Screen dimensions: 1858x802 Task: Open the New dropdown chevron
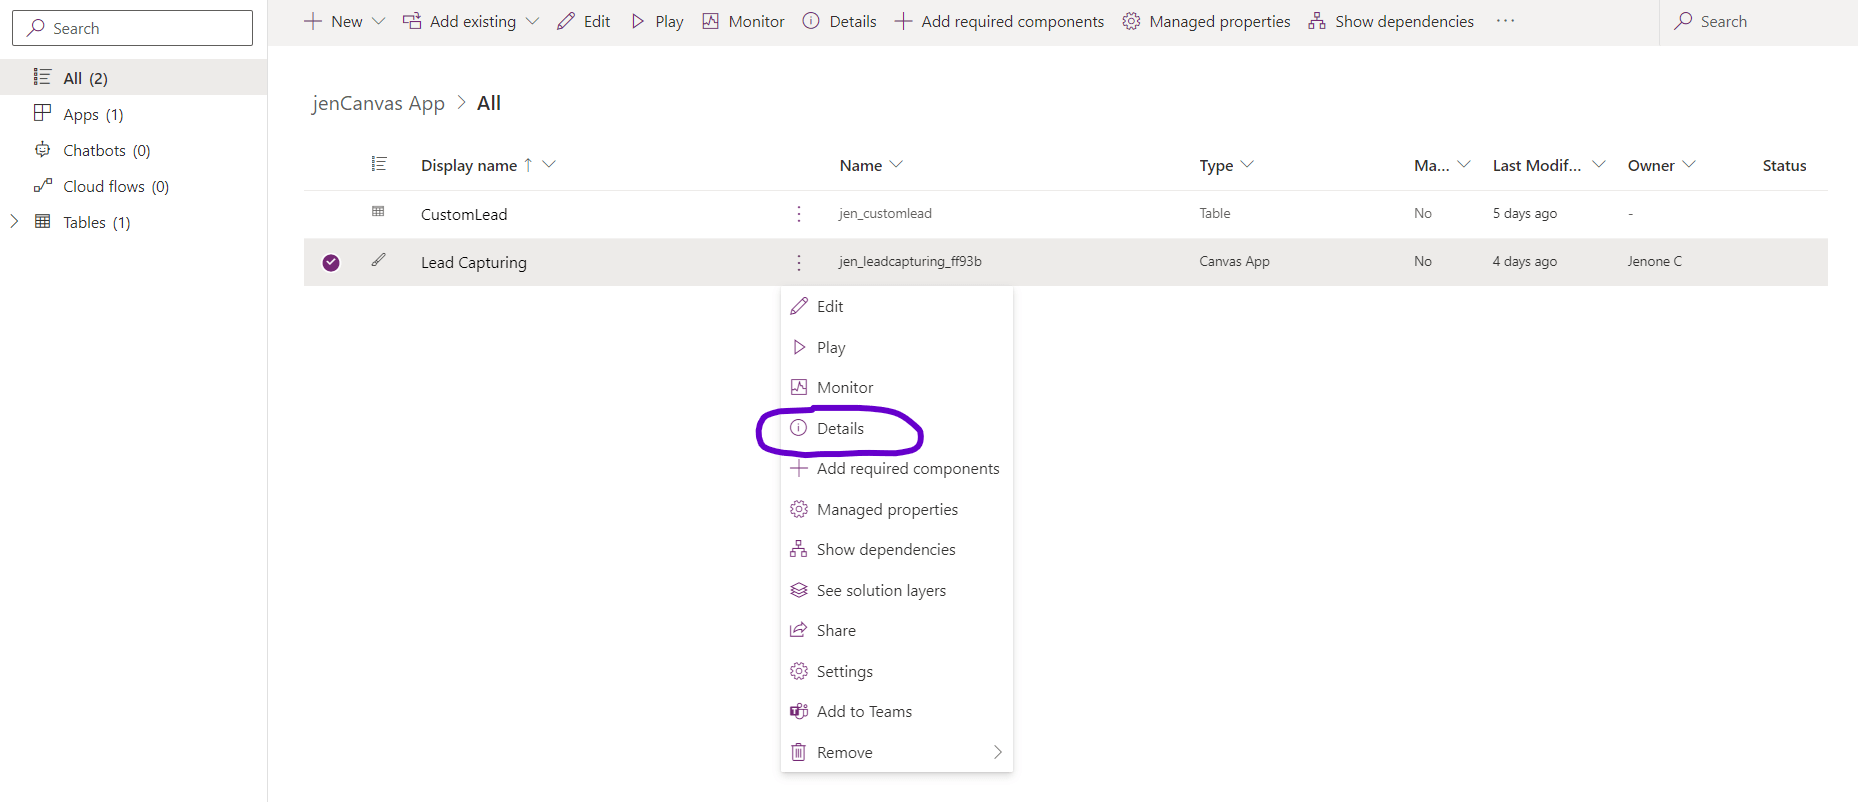378,21
